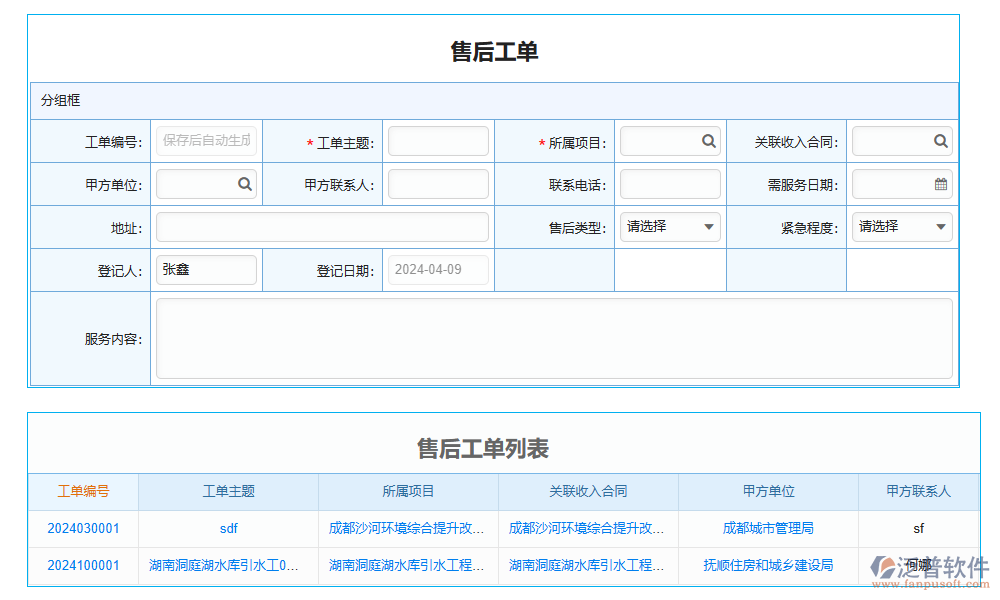Open the 需服务日期 calendar picker icon
The height and width of the screenshot is (600, 1000).
(940, 184)
